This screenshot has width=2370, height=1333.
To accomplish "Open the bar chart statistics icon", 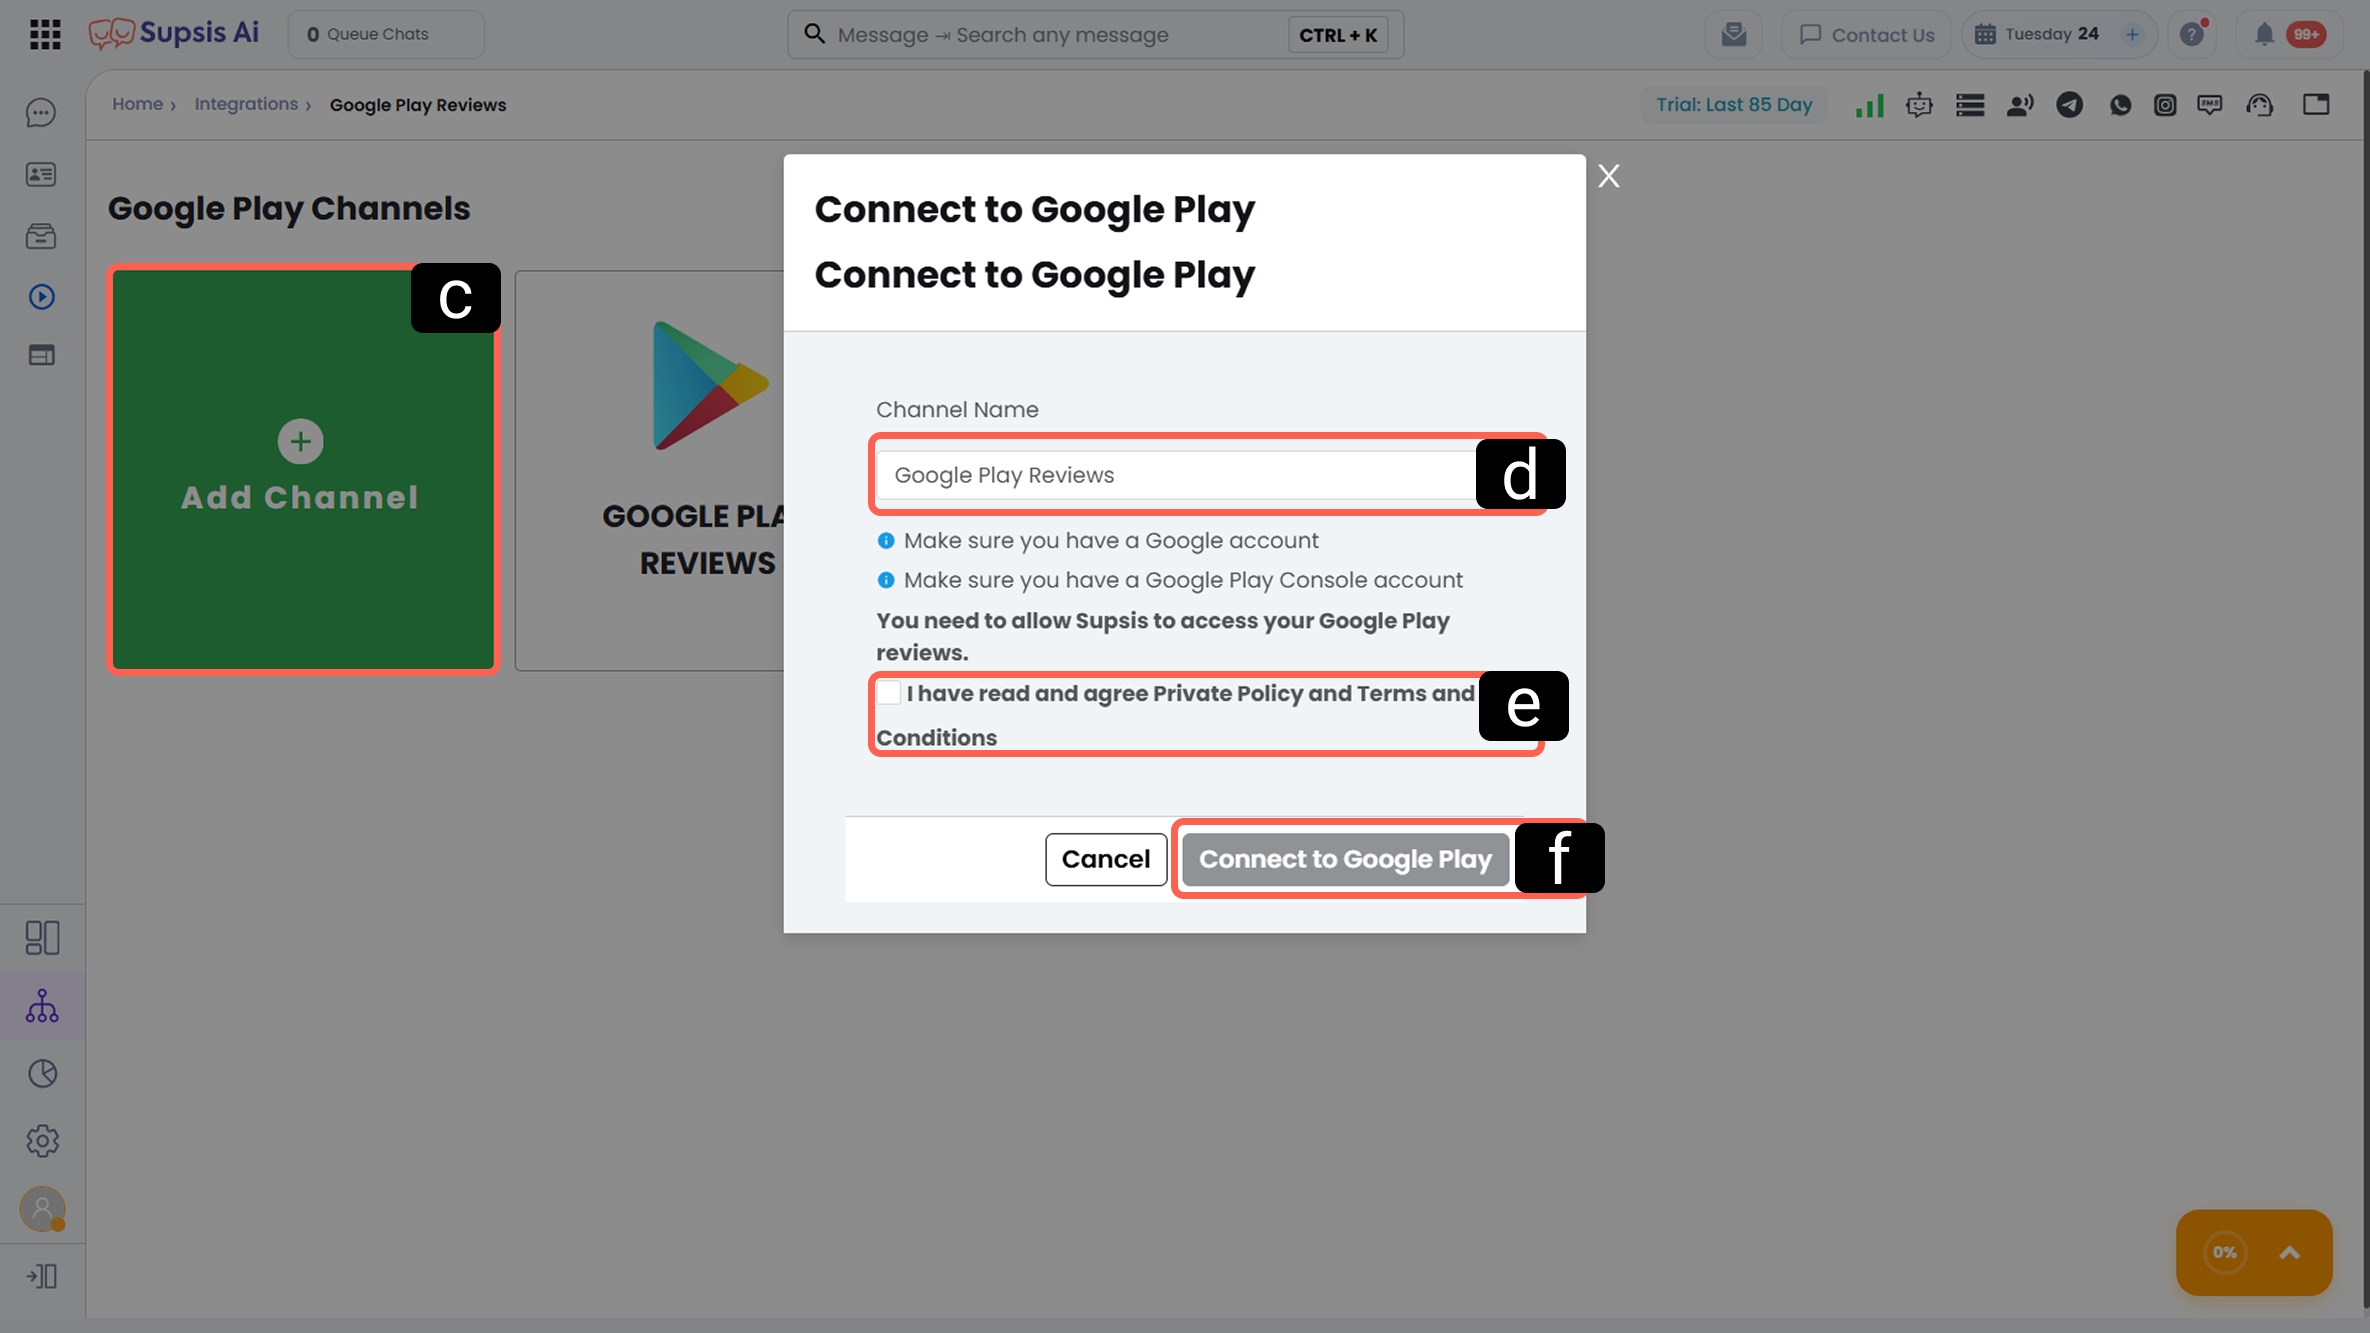I will click(x=1870, y=105).
